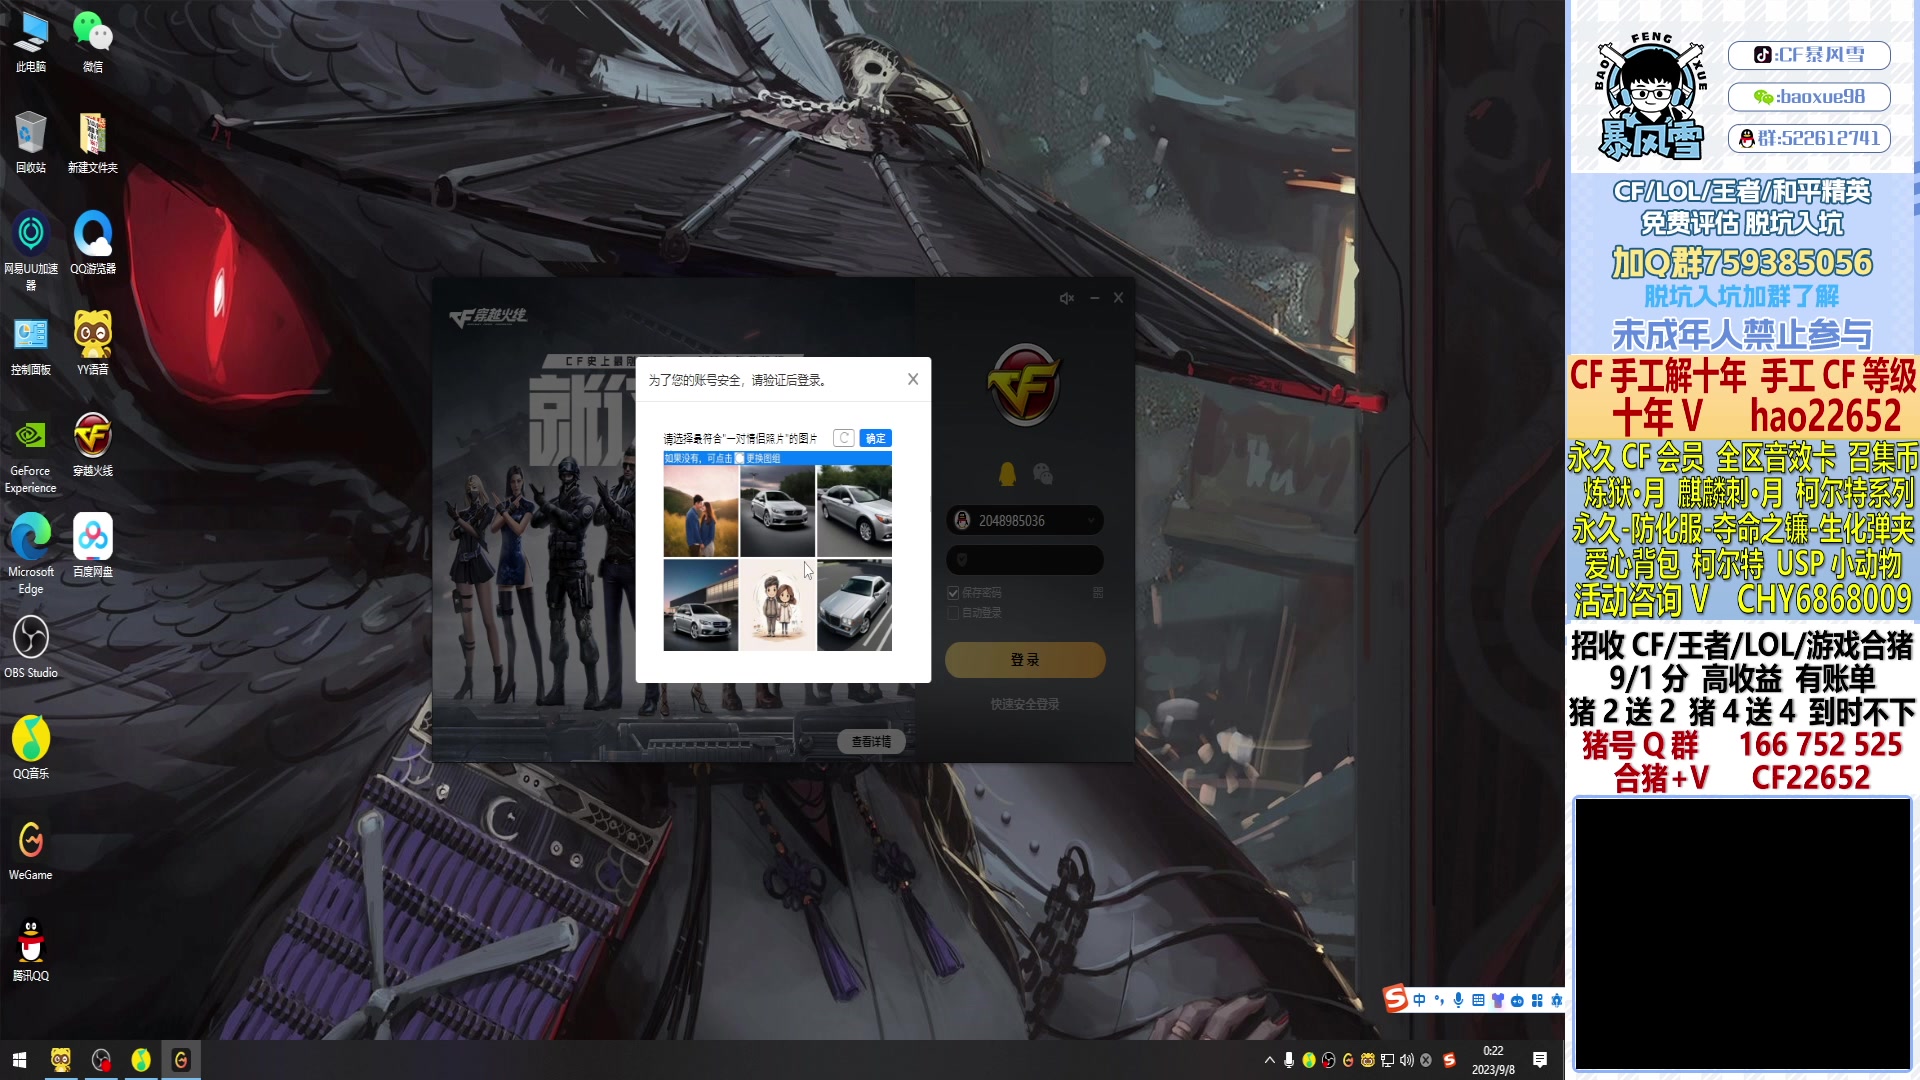Click the in-text refresh link 更换图组
Screen dimensions: 1920x1080
(x=763, y=458)
